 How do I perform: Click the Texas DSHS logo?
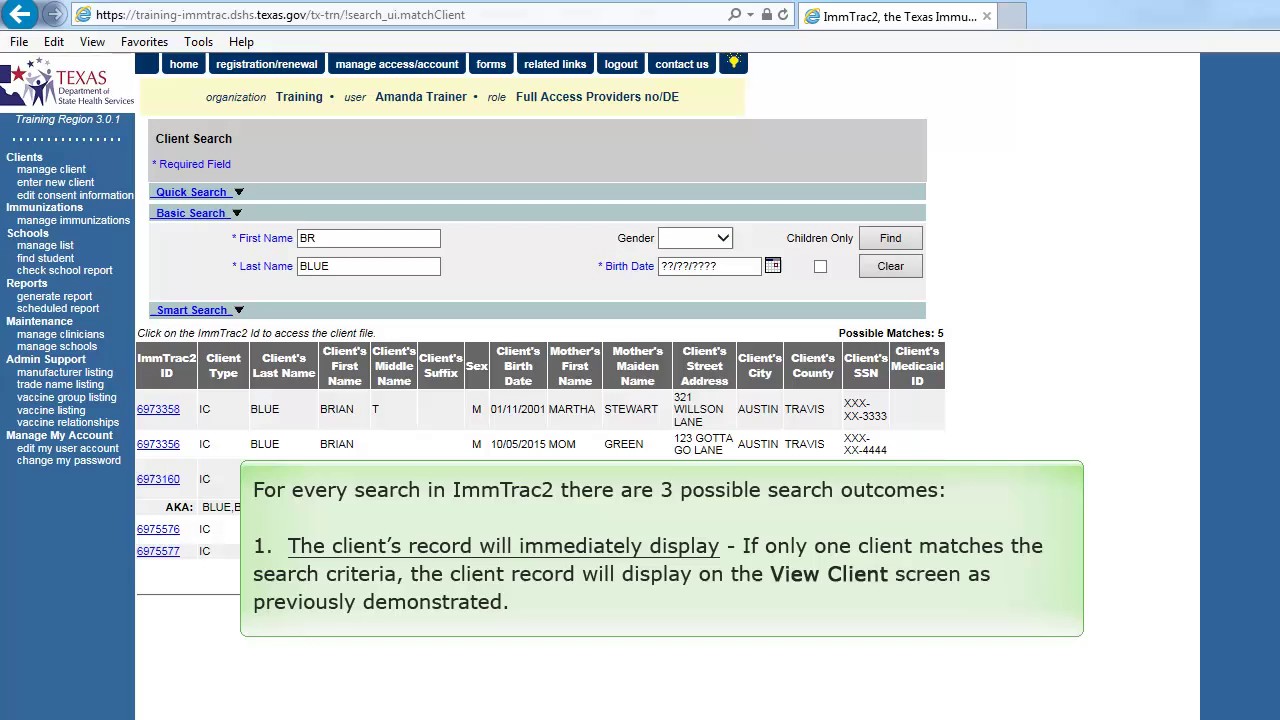(x=67, y=82)
